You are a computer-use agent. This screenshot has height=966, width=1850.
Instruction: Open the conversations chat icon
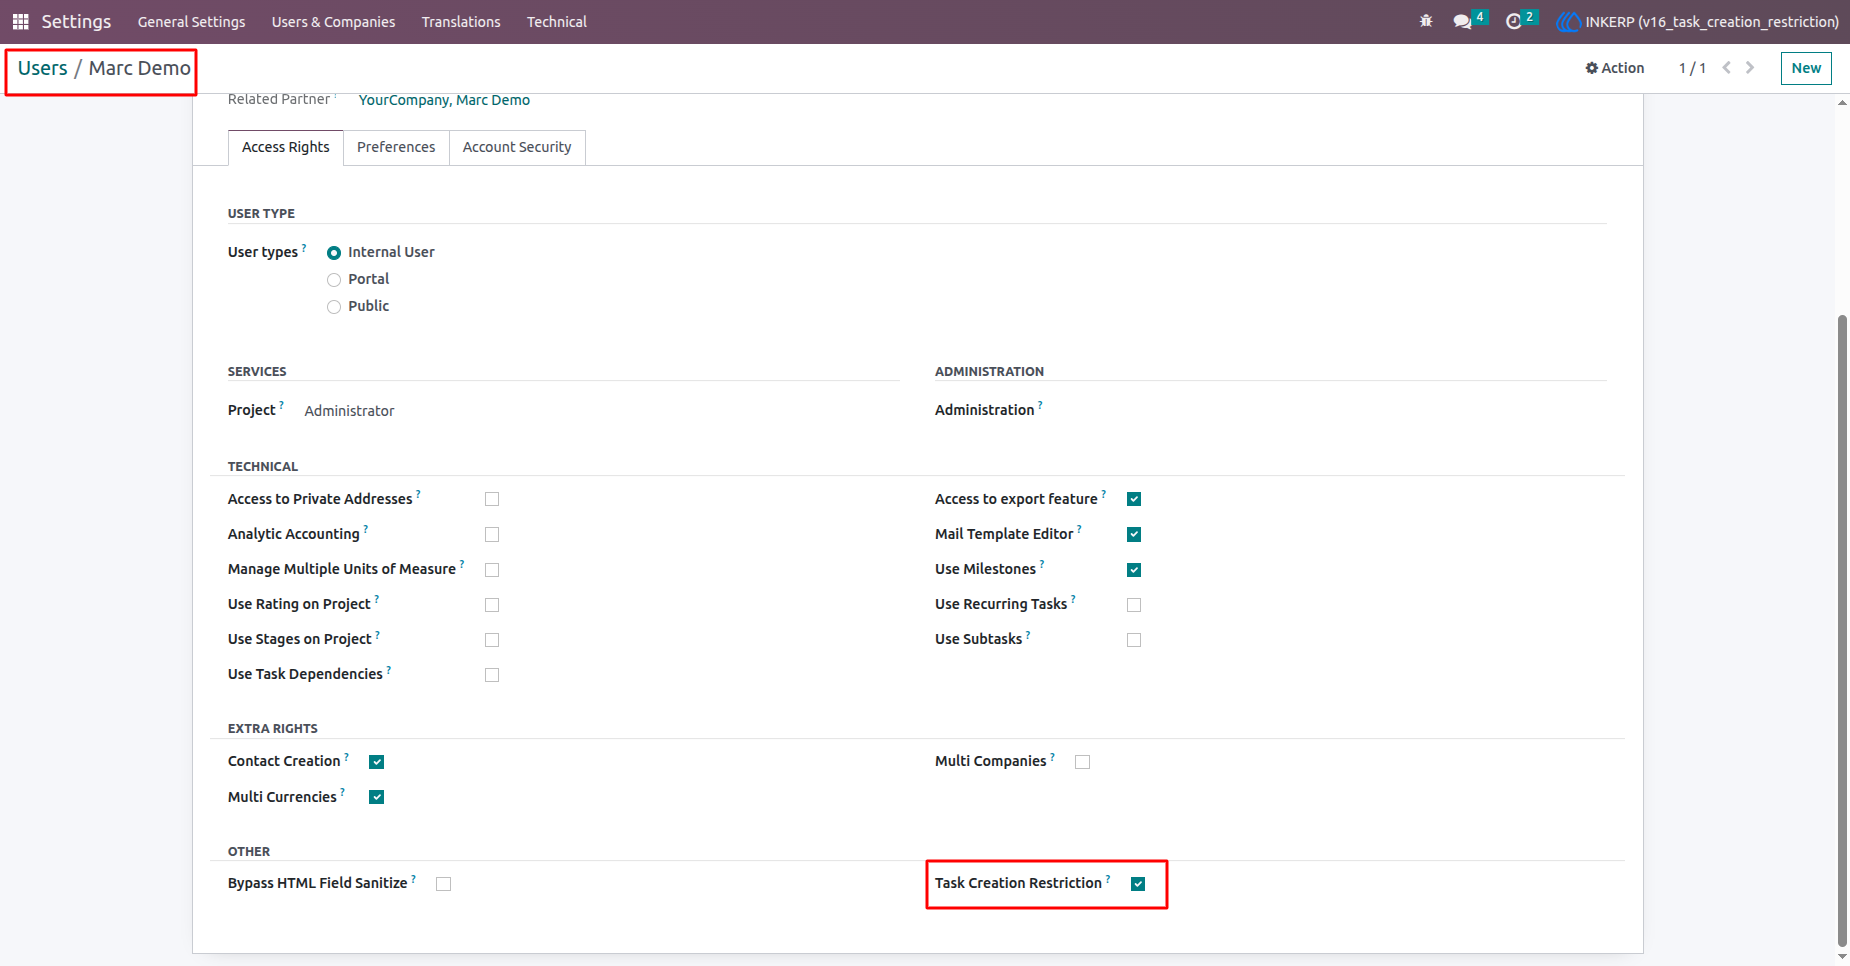(1462, 21)
